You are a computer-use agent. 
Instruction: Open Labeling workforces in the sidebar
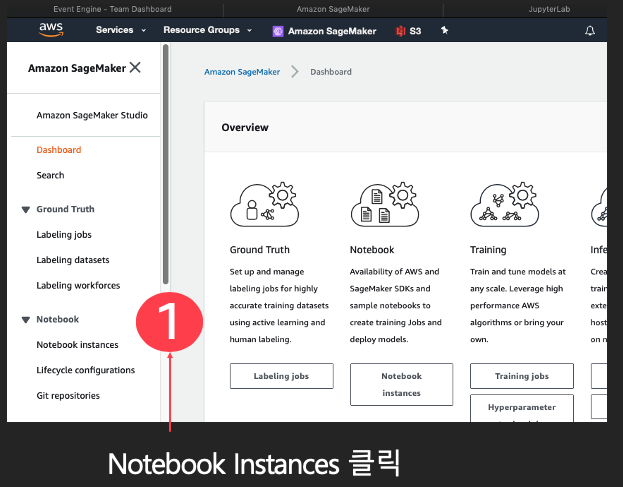pyautogui.click(x=78, y=286)
